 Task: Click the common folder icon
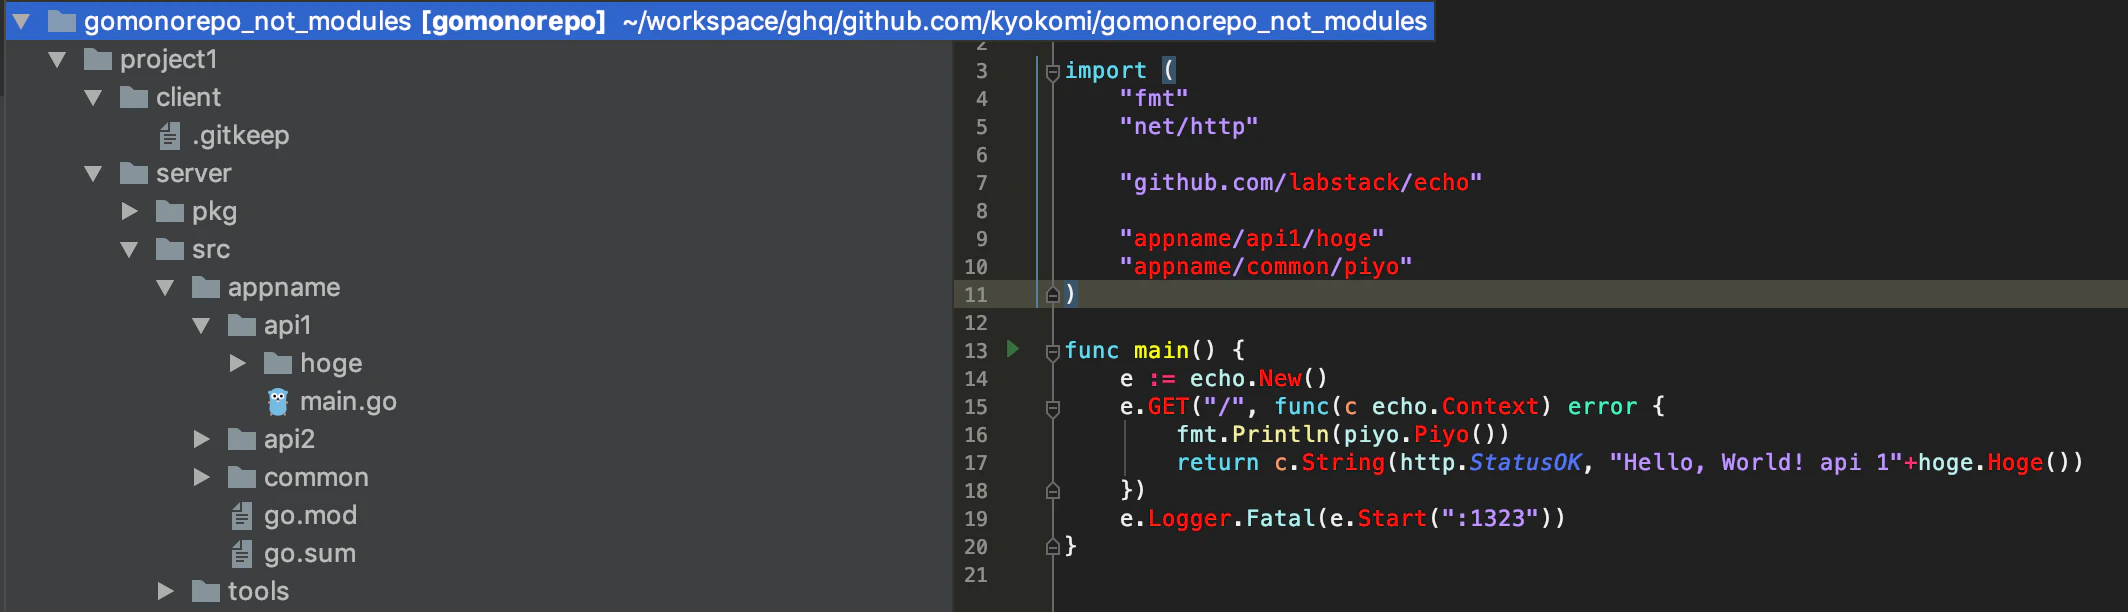[242, 477]
